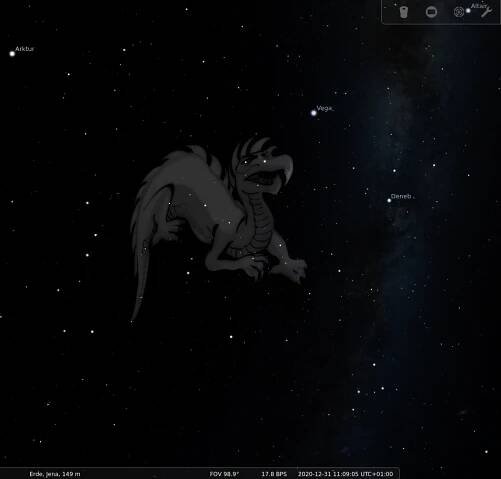Viewport: 501px width, 479px height.
Task: Click the "17.8 FPS" status value
Action: pos(274,474)
